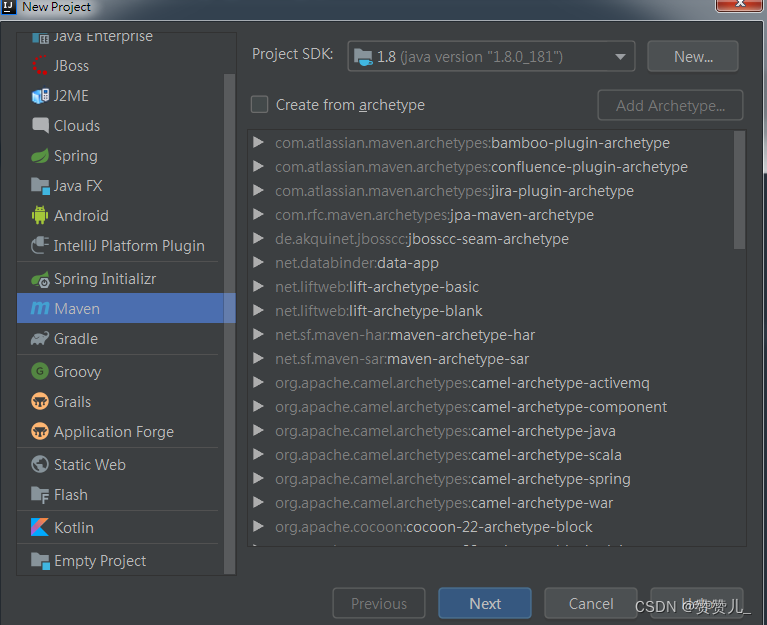Click the Maven m icon
The height and width of the screenshot is (625, 767).
(40, 309)
